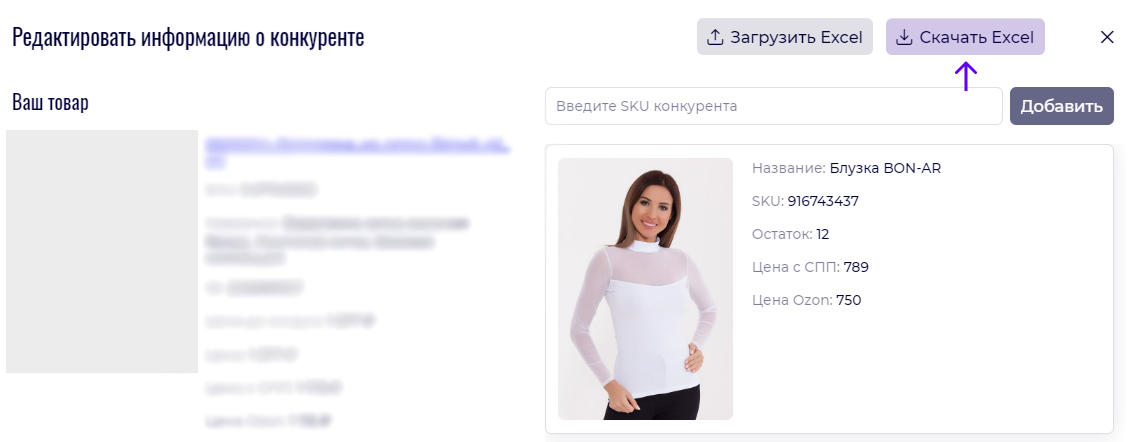Click the Загрузить Excel button label

click(796, 37)
